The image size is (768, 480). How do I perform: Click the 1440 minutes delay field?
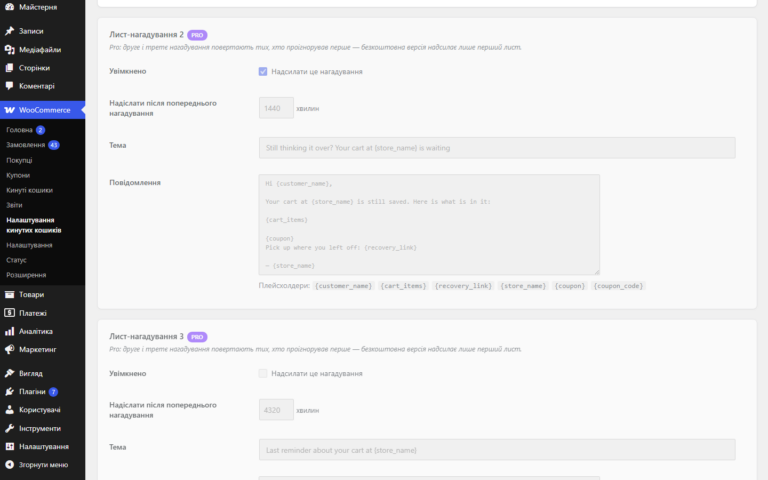276,108
